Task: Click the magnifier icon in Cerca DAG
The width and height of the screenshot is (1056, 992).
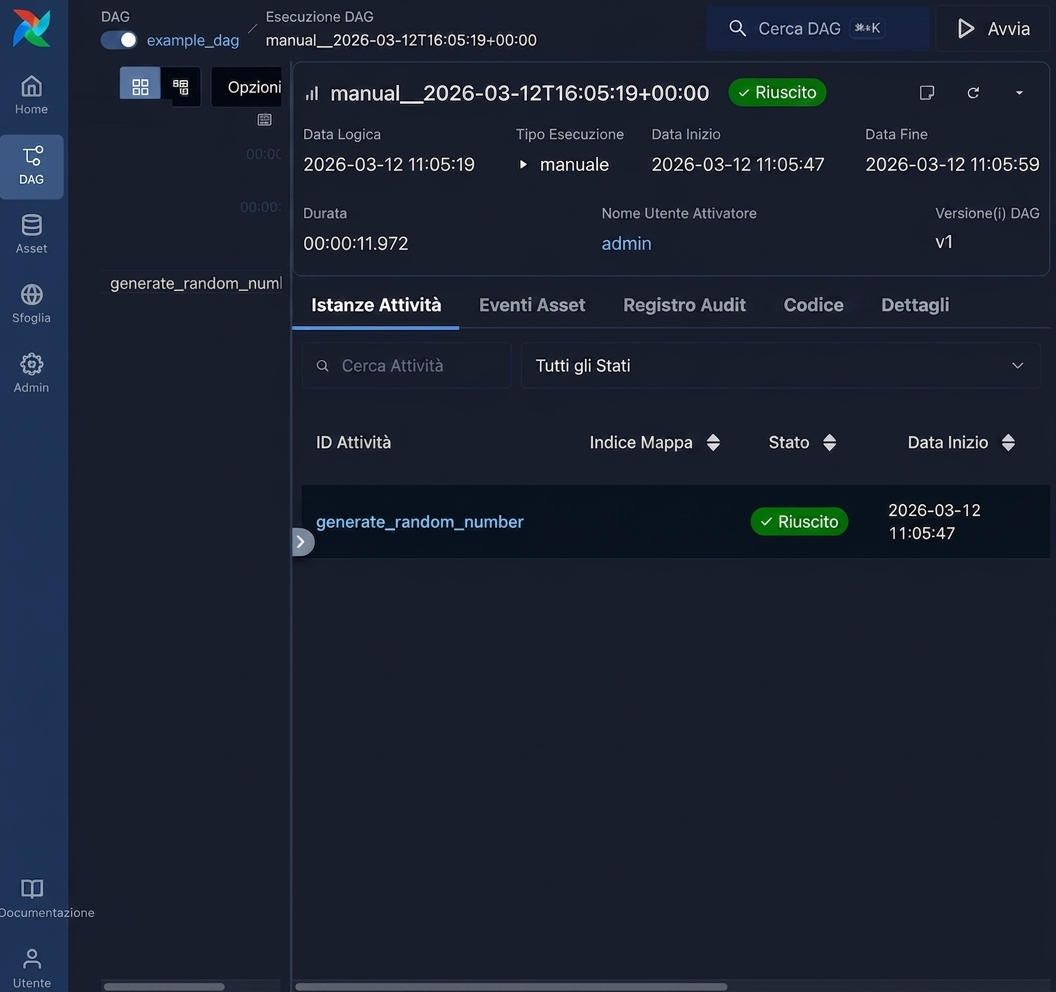Action: (x=737, y=28)
